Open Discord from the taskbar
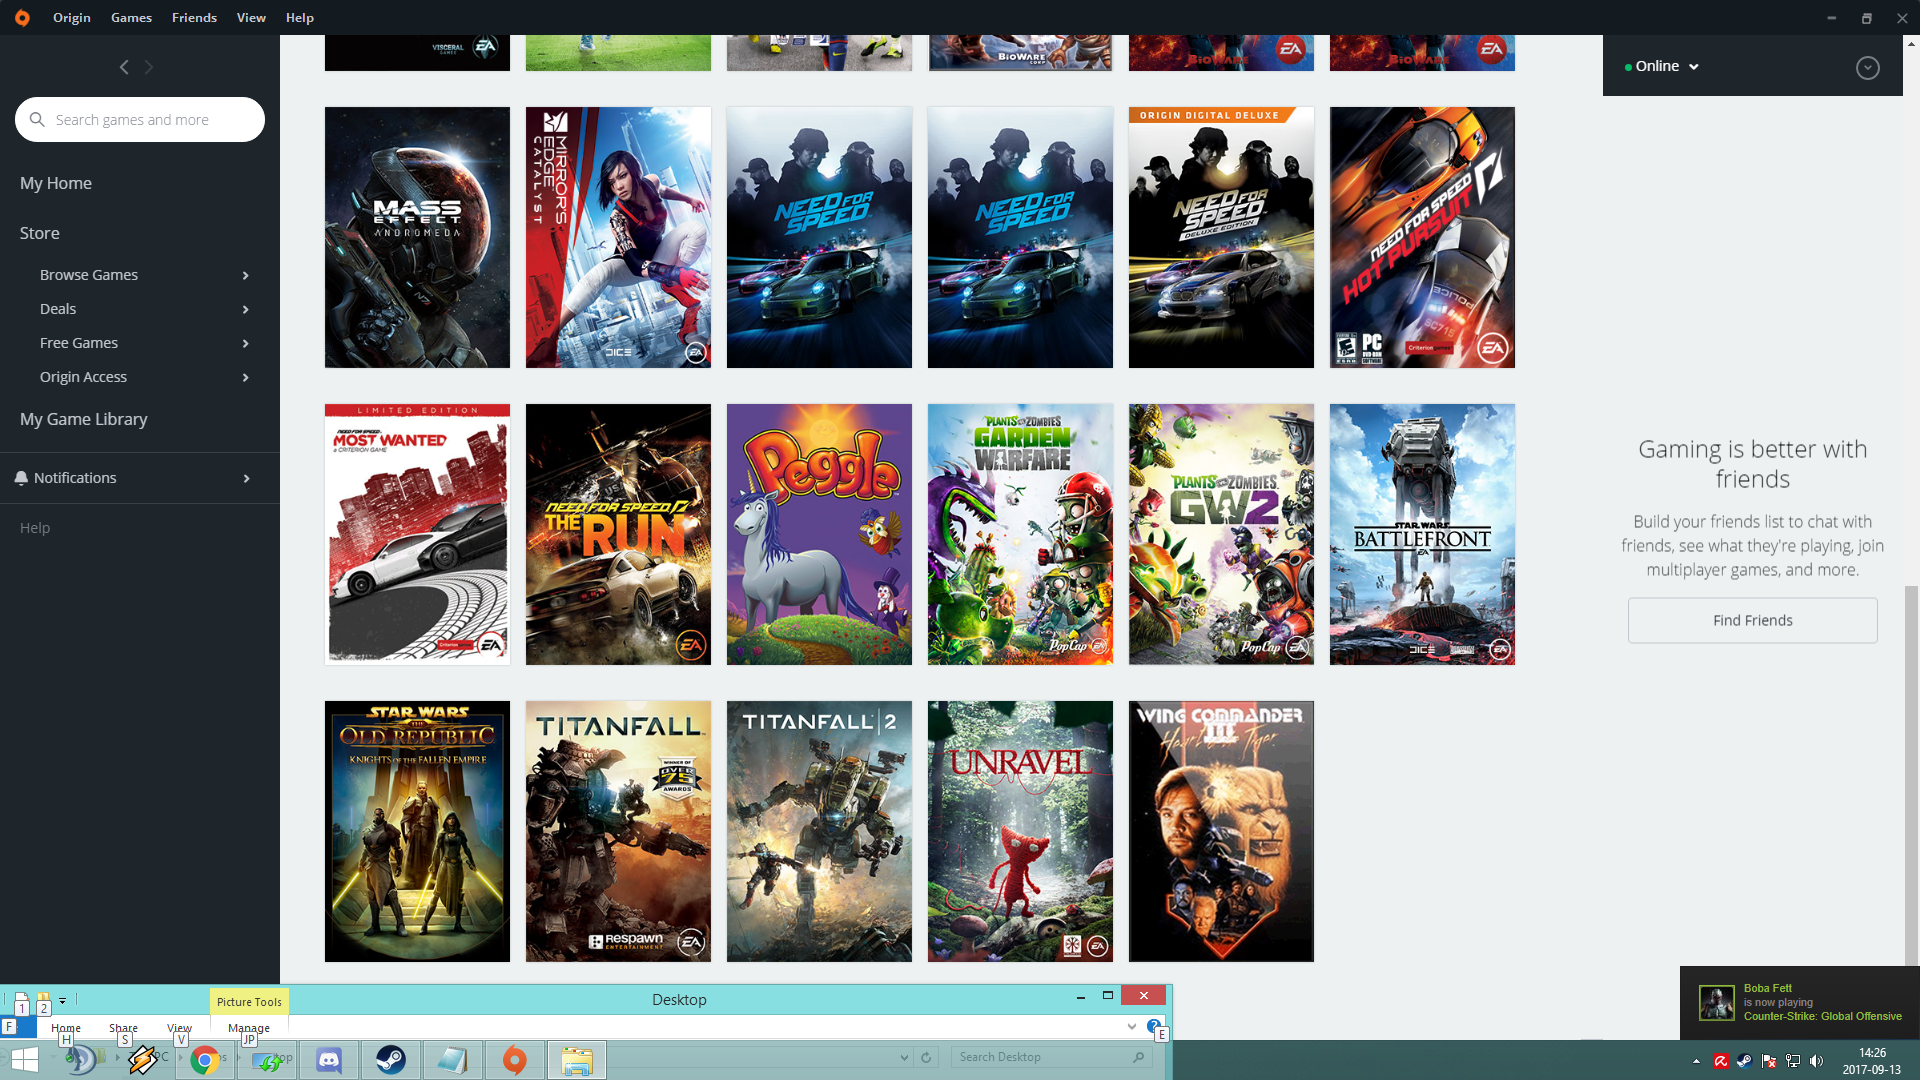The width and height of the screenshot is (1920, 1080). pos(329,1060)
